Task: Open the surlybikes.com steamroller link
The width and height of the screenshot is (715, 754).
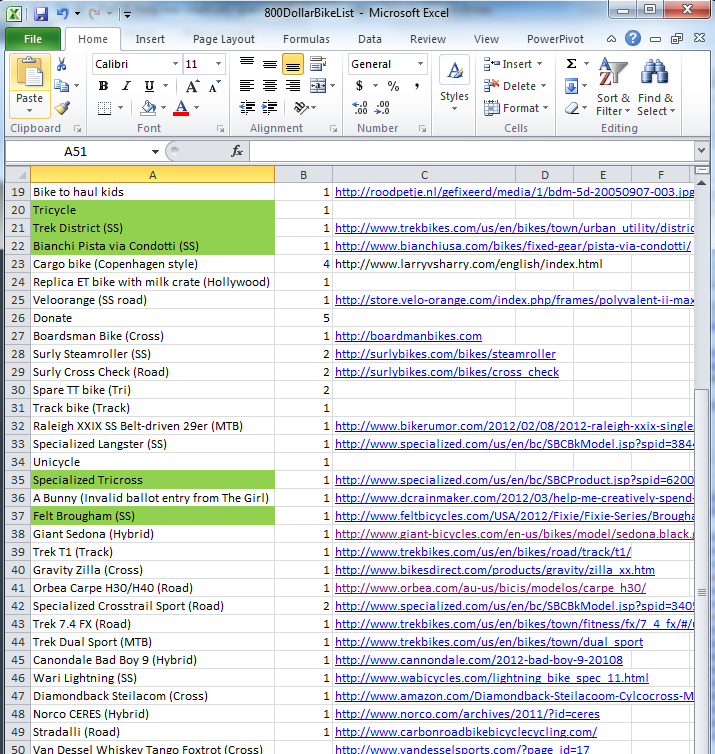Action: point(445,354)
